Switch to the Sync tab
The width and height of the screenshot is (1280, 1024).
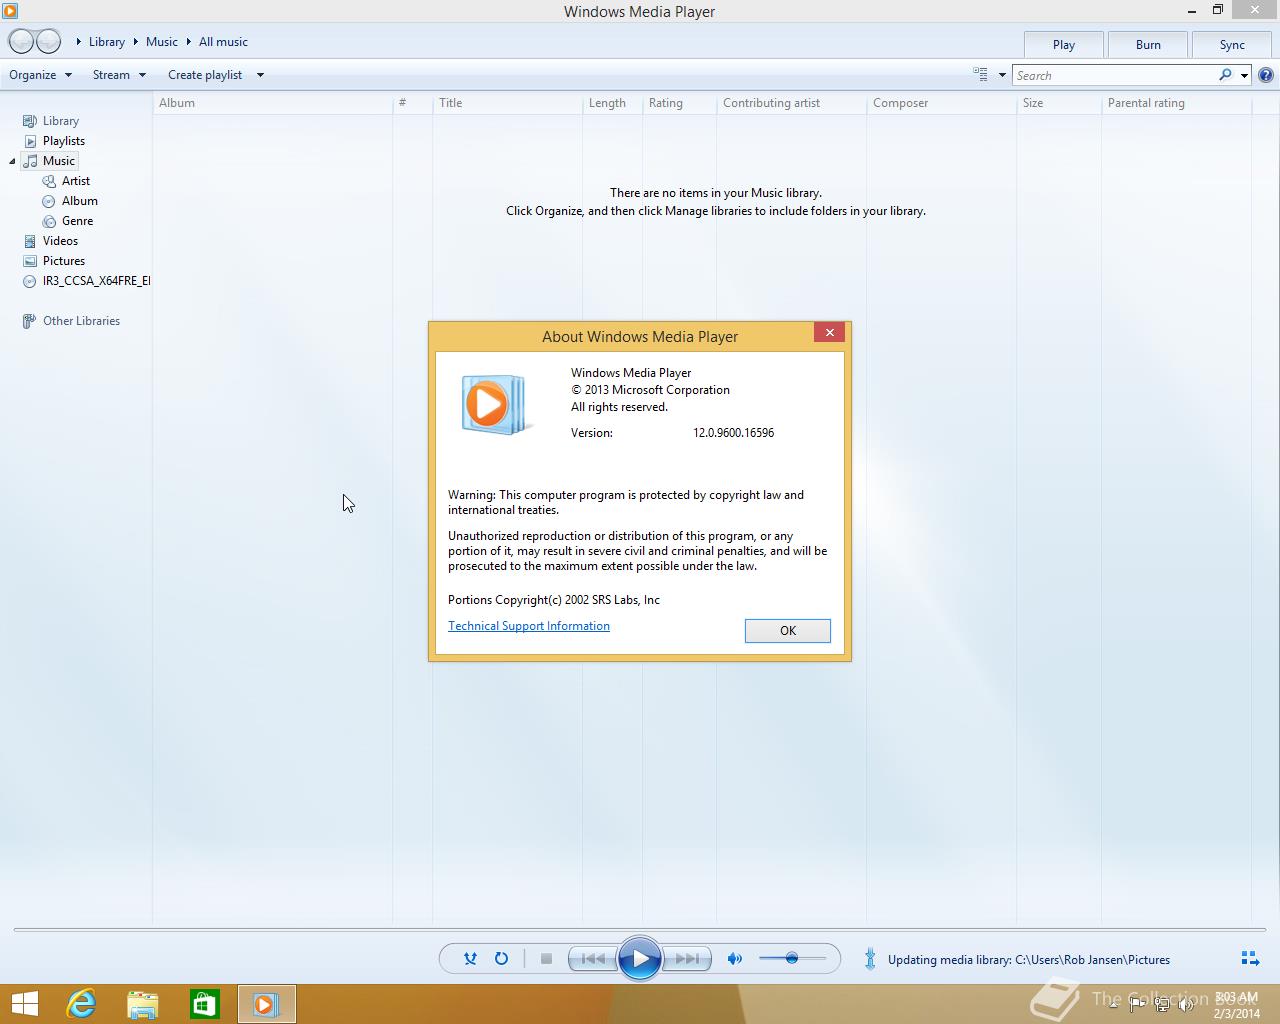coord(1232,44)
